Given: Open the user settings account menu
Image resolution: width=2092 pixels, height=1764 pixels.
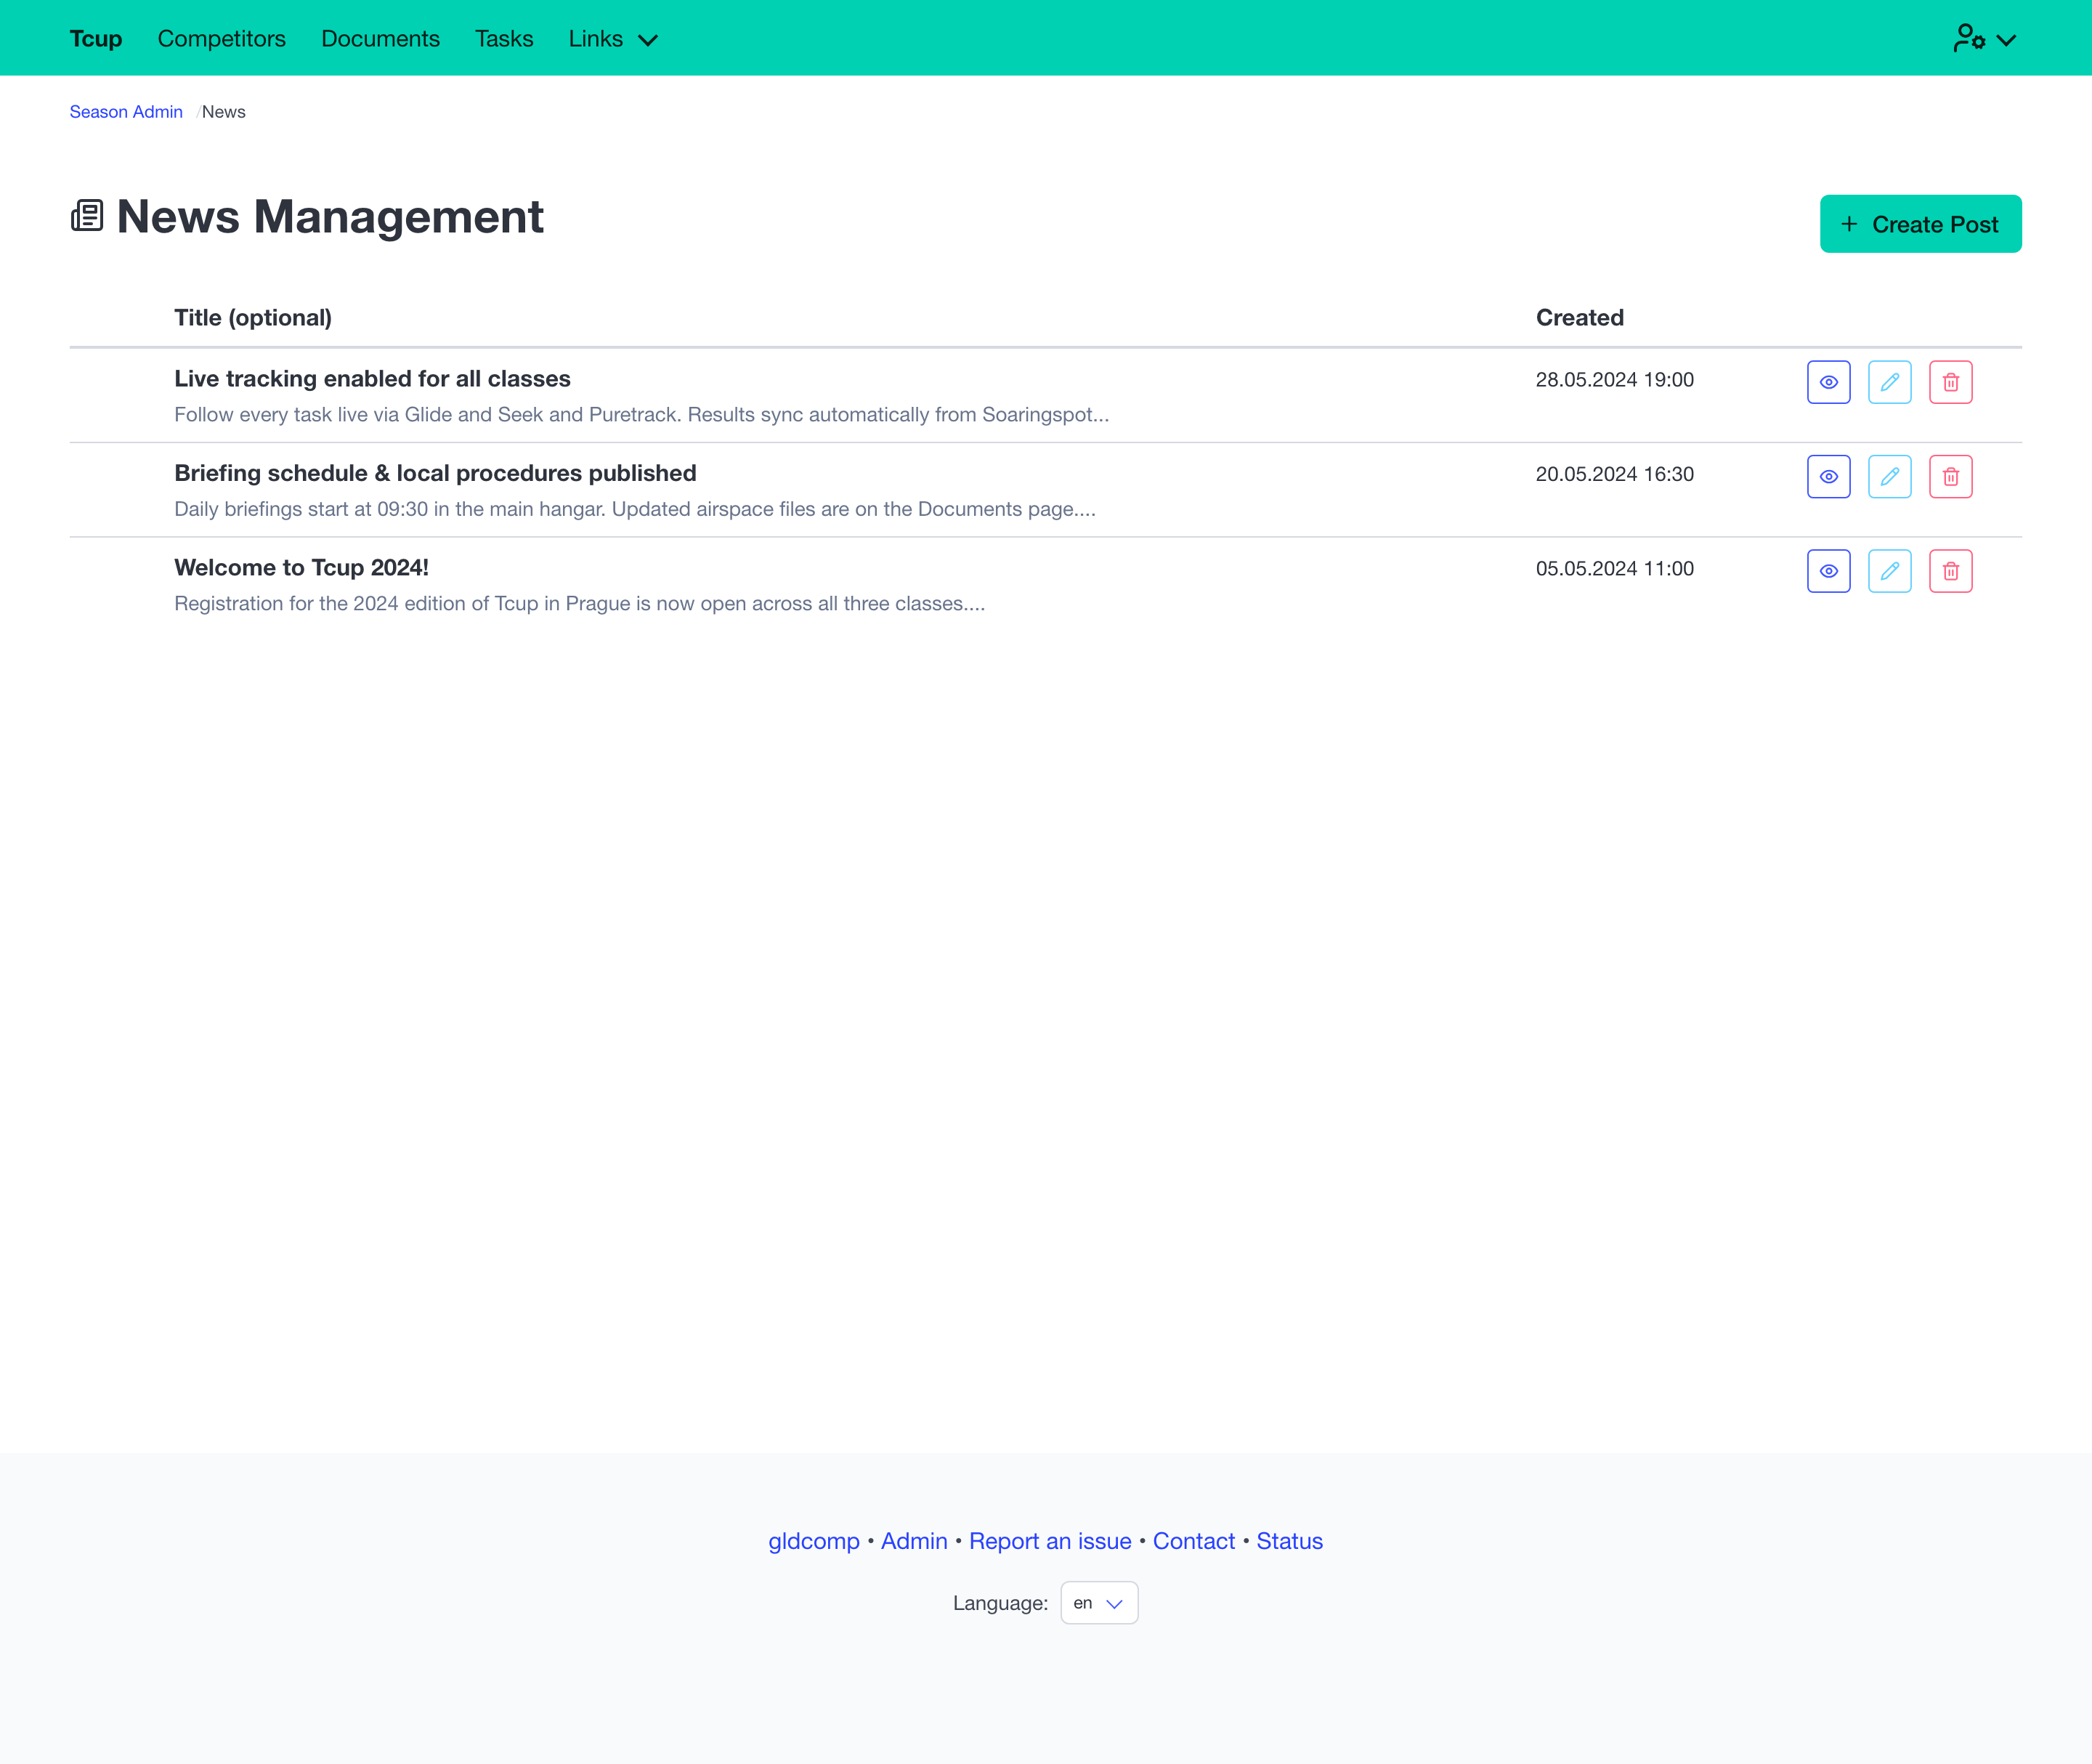Looking at the screenshot, I should click(x=1984, y=39).
